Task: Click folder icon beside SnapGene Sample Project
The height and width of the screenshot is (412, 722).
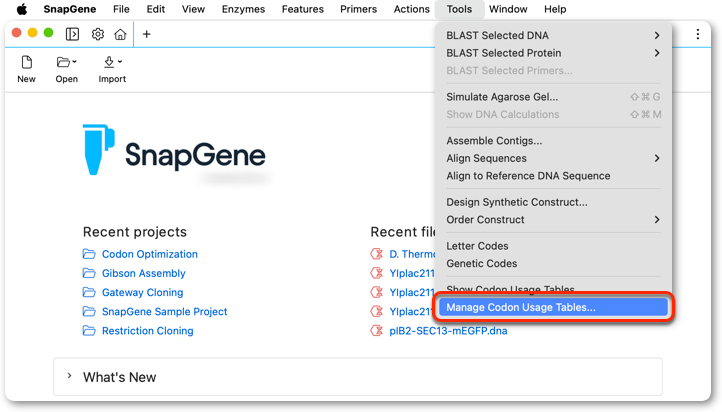Action: 89,312
